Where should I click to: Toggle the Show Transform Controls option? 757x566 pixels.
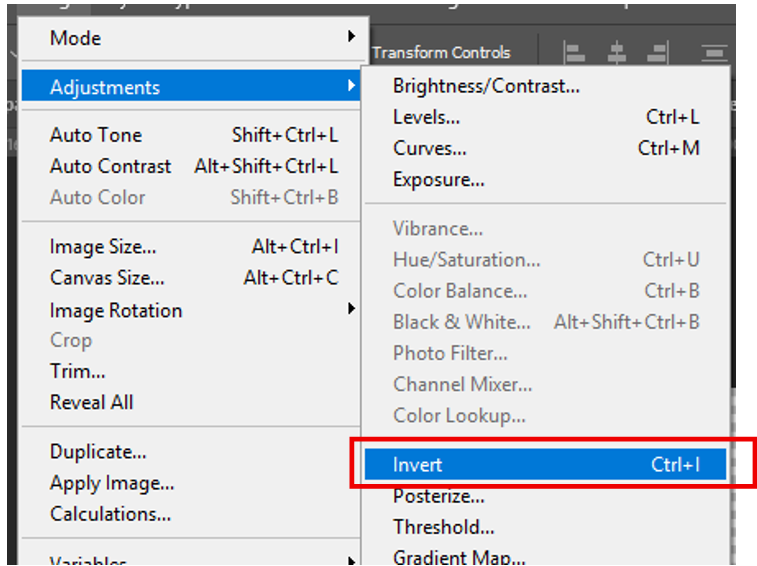pyautogui.click(x=441, y=53)
